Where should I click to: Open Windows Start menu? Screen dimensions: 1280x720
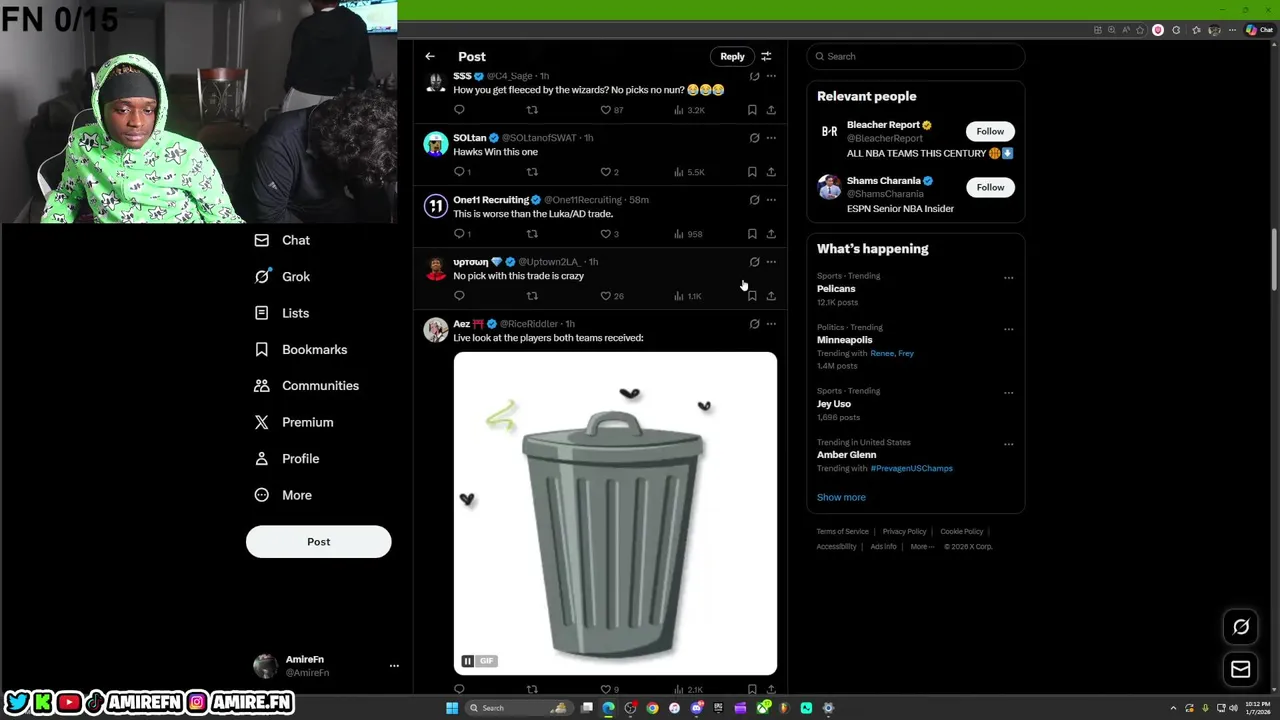click(452, 708)
